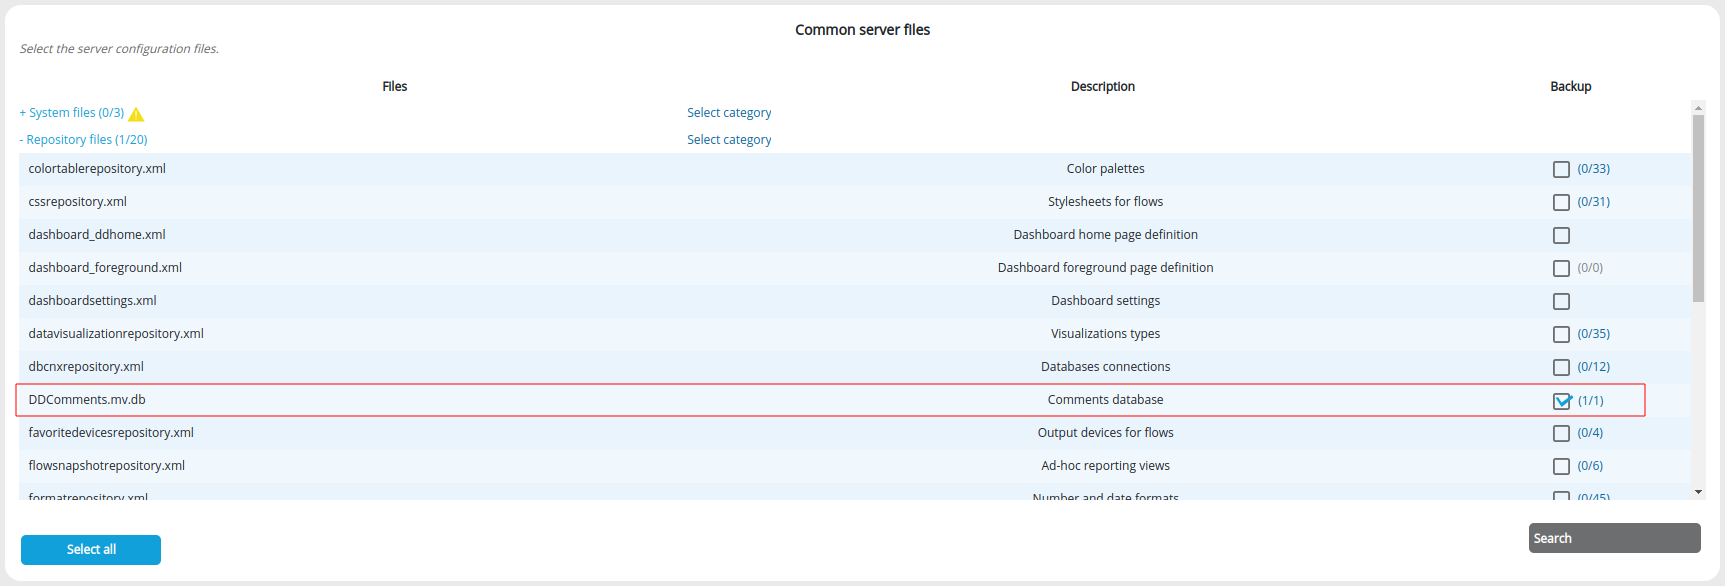Tick the dashboard_ddhome.xml checkbox
Viewport: 1726px width, 588px height.
[1560, 236]
